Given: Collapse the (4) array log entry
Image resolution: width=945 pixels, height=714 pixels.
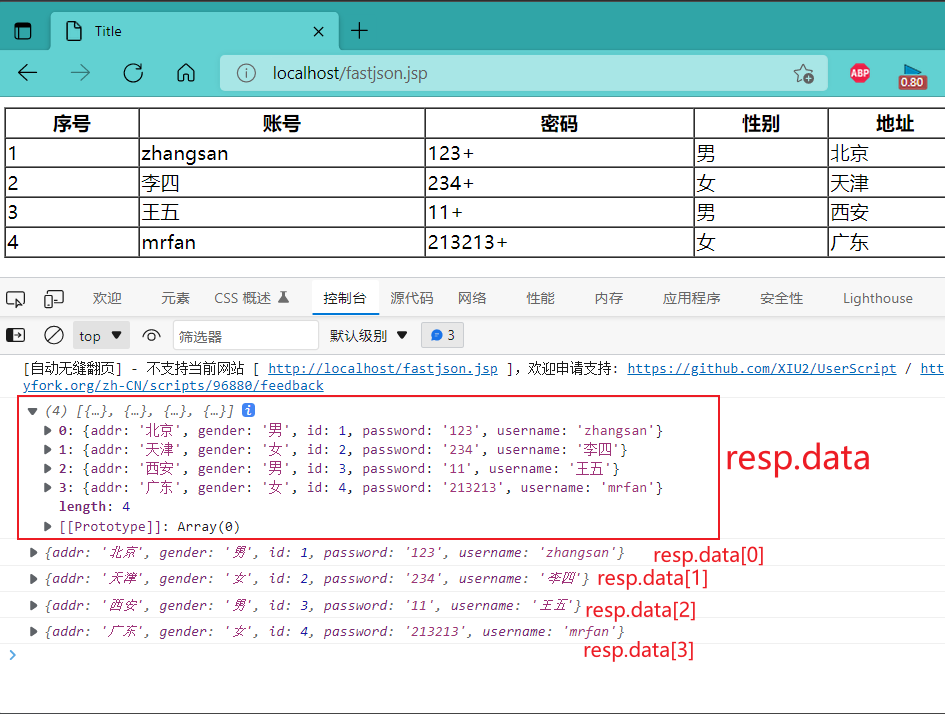Looking at the screenshot, I should point(33,412).
